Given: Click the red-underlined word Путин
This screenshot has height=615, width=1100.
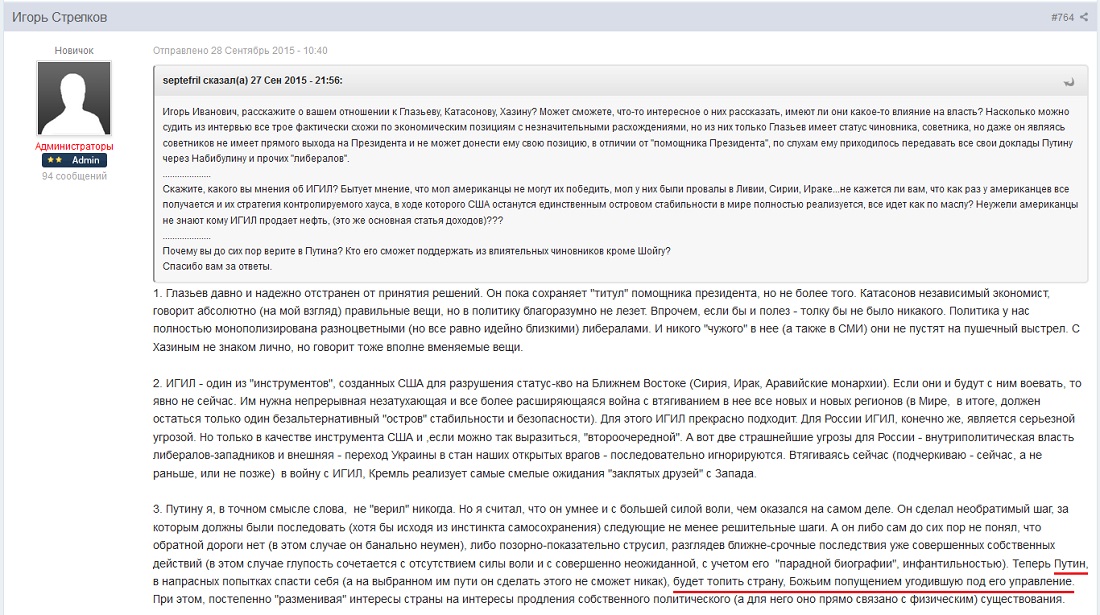Looking at the screenshot, I should (1071, 563).
